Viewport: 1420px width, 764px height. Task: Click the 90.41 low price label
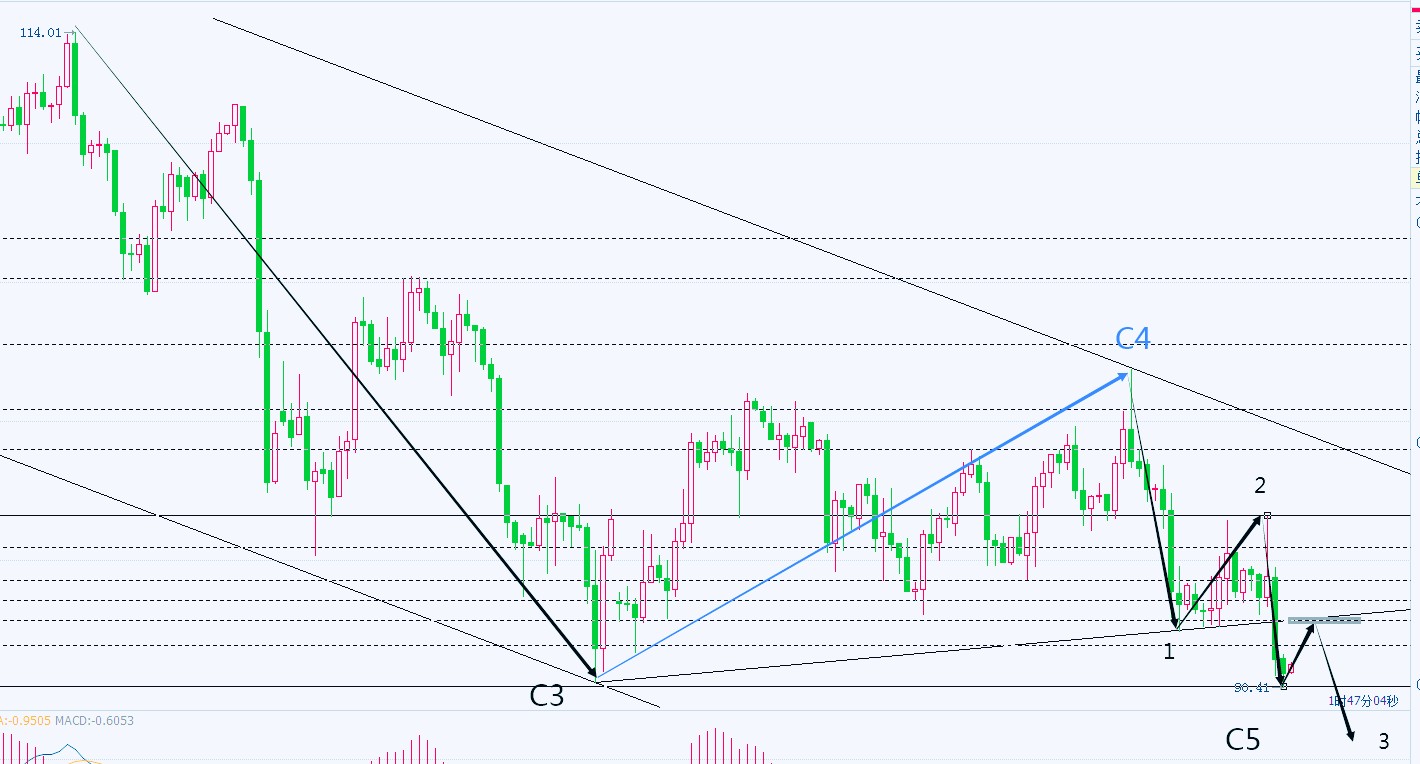[x=1251, y=688]
